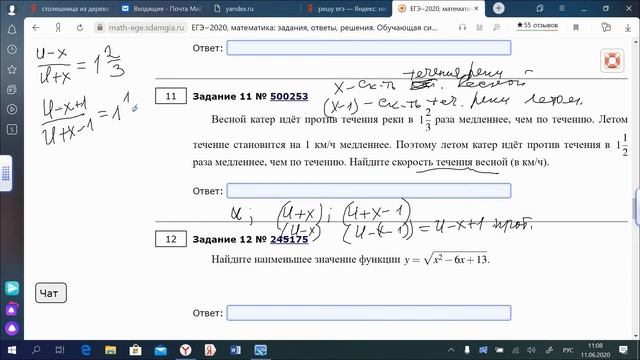Open the collections icon in the sidebar
The width and height of the screenshot is (640, 360).
point(12,89)
